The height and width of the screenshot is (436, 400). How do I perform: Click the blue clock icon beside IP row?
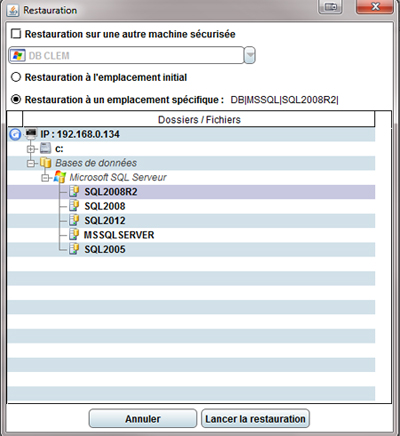(x=15, y=134)
